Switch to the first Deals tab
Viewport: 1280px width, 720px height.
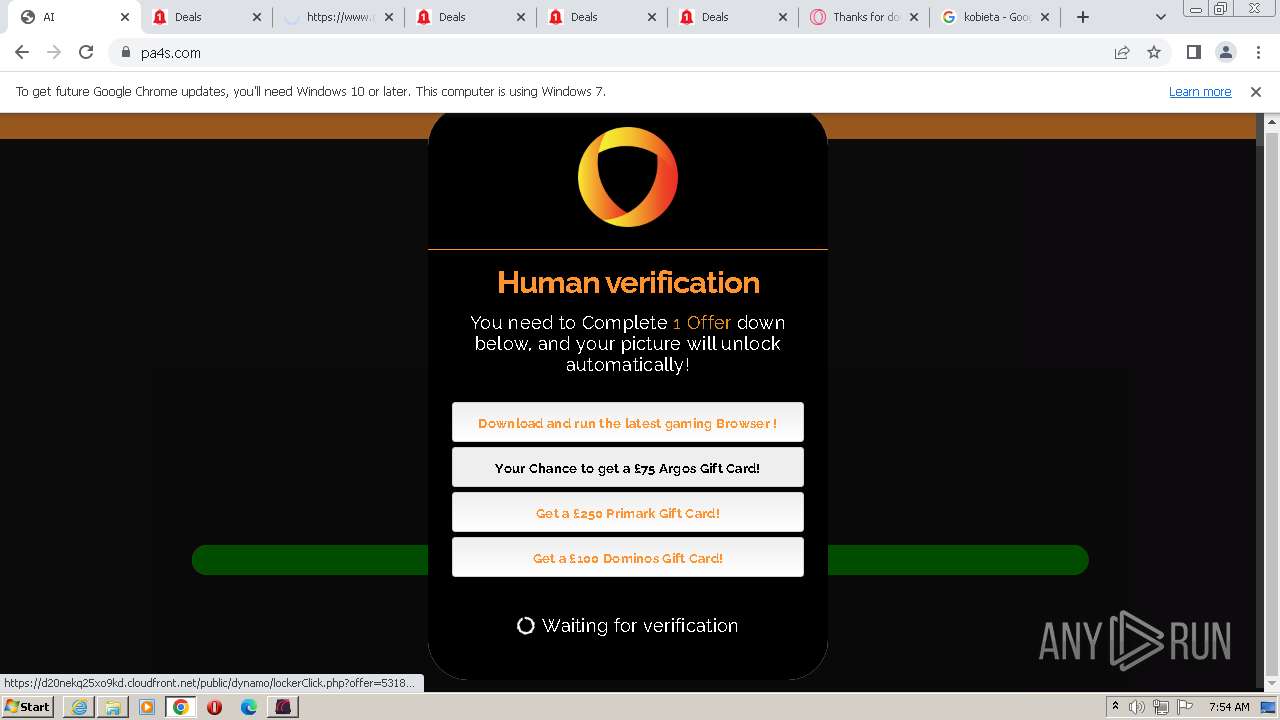pos(206,17)
